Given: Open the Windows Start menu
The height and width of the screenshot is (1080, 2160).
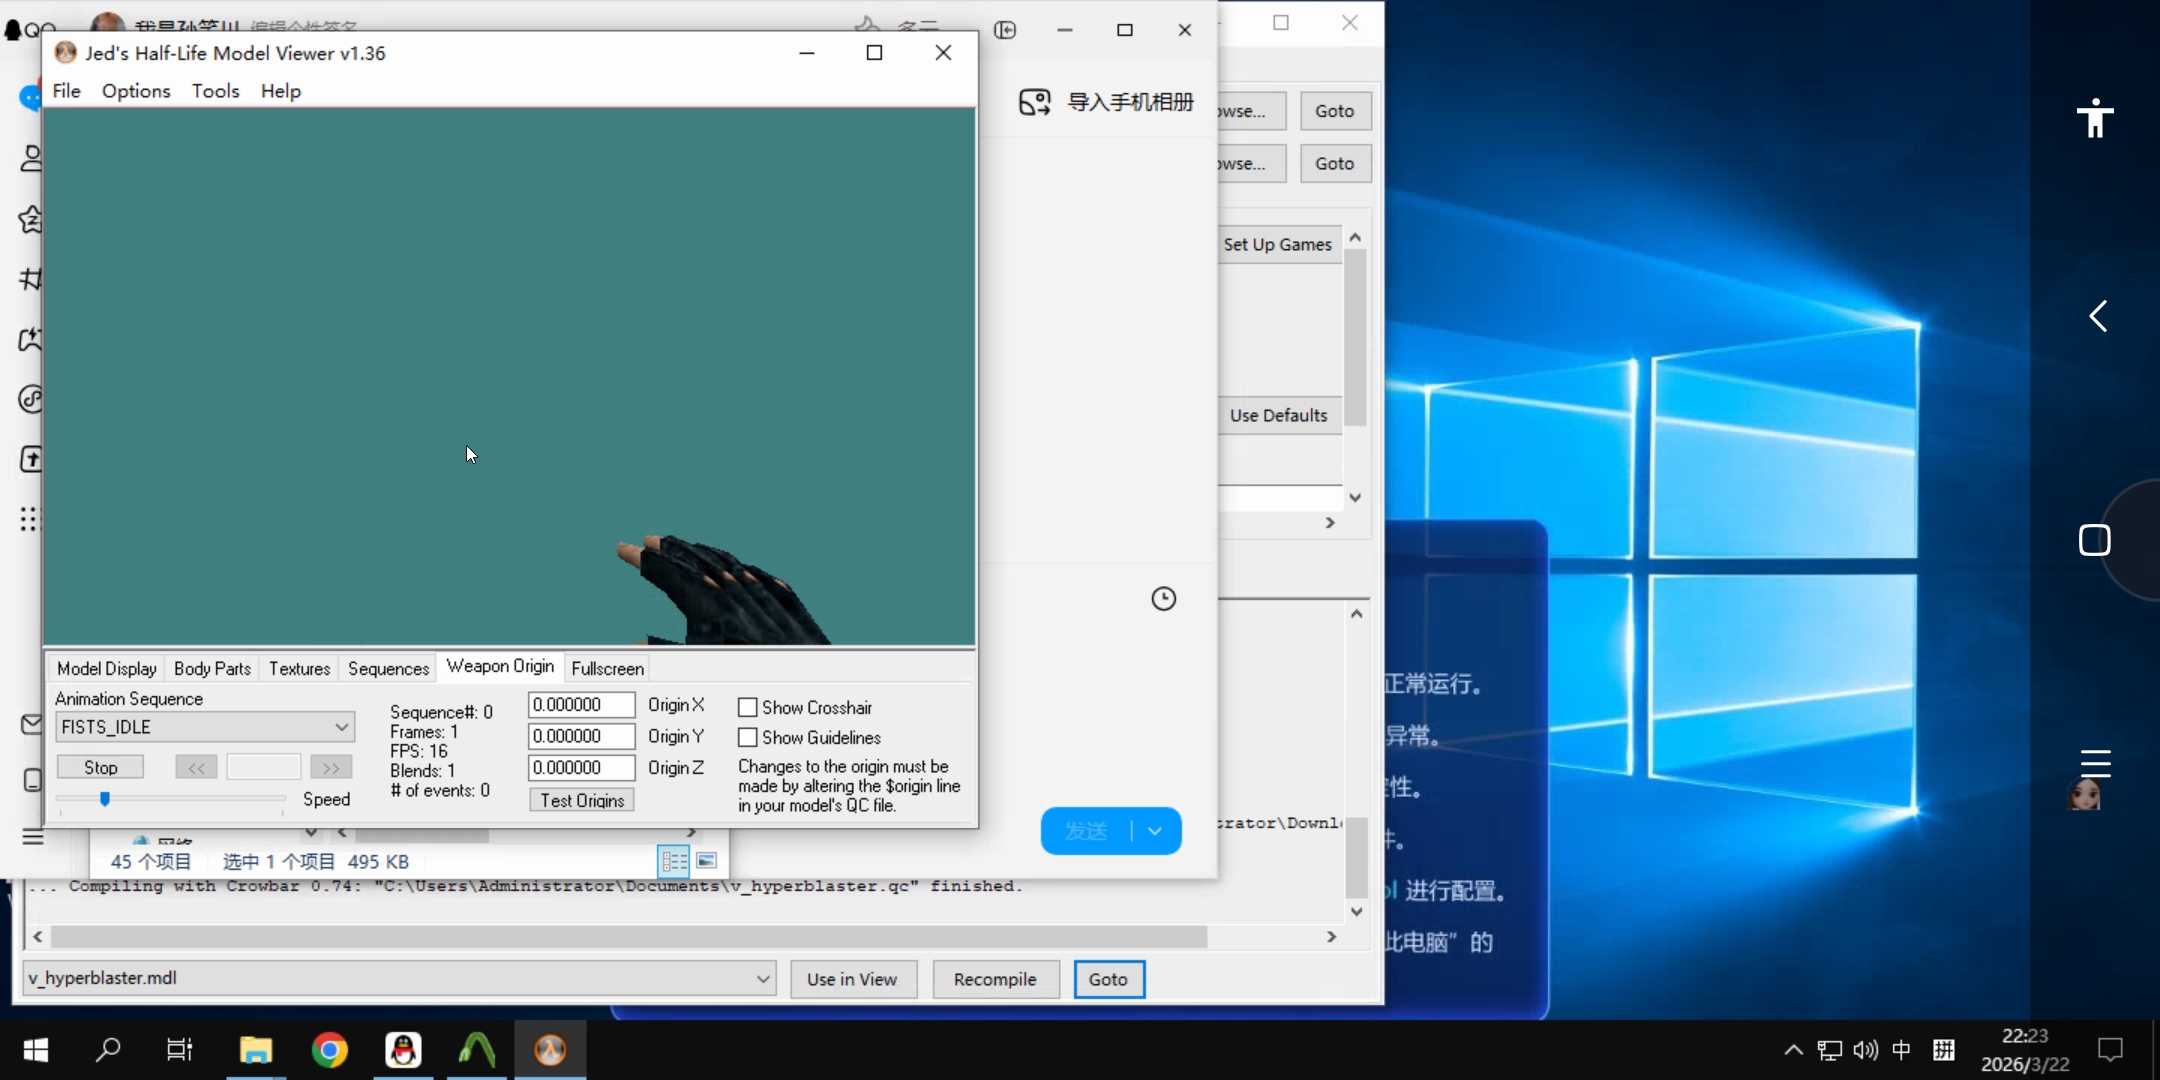Looking at the screenshot, I should click(36, 1050).
